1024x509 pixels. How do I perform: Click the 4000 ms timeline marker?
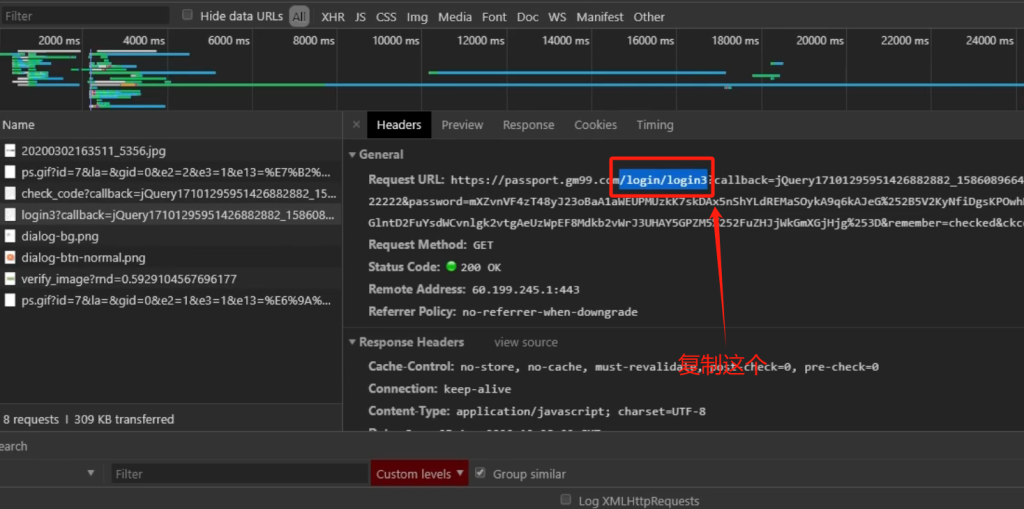pyautogui.click(x=144, y=41)
